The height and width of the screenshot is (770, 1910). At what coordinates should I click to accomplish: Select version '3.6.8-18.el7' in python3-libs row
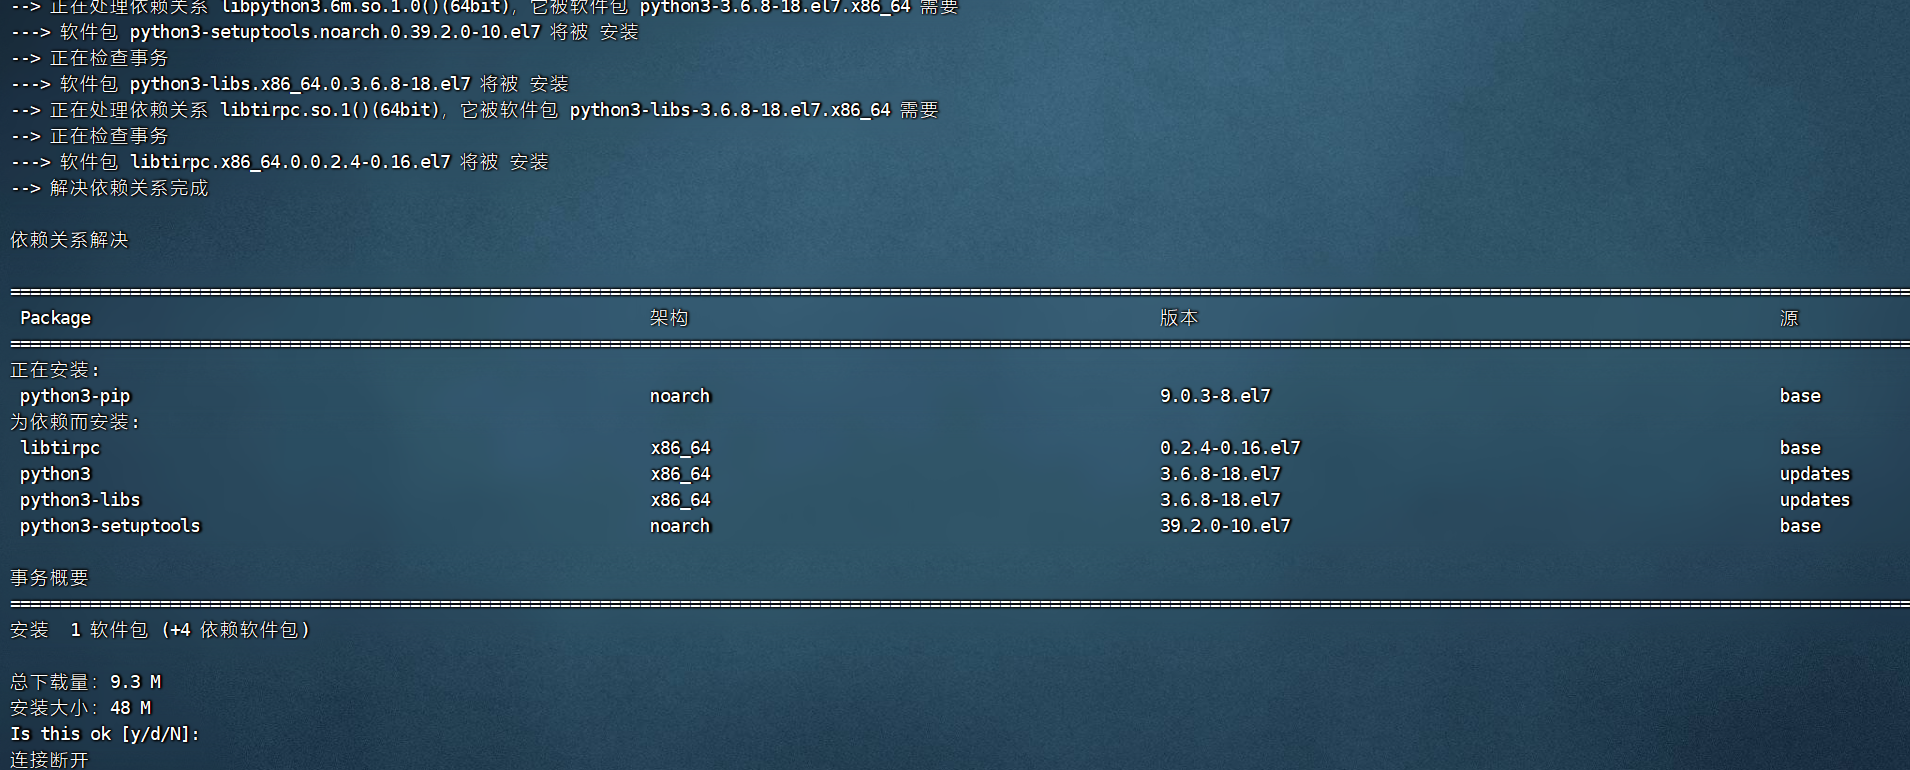1220,500
